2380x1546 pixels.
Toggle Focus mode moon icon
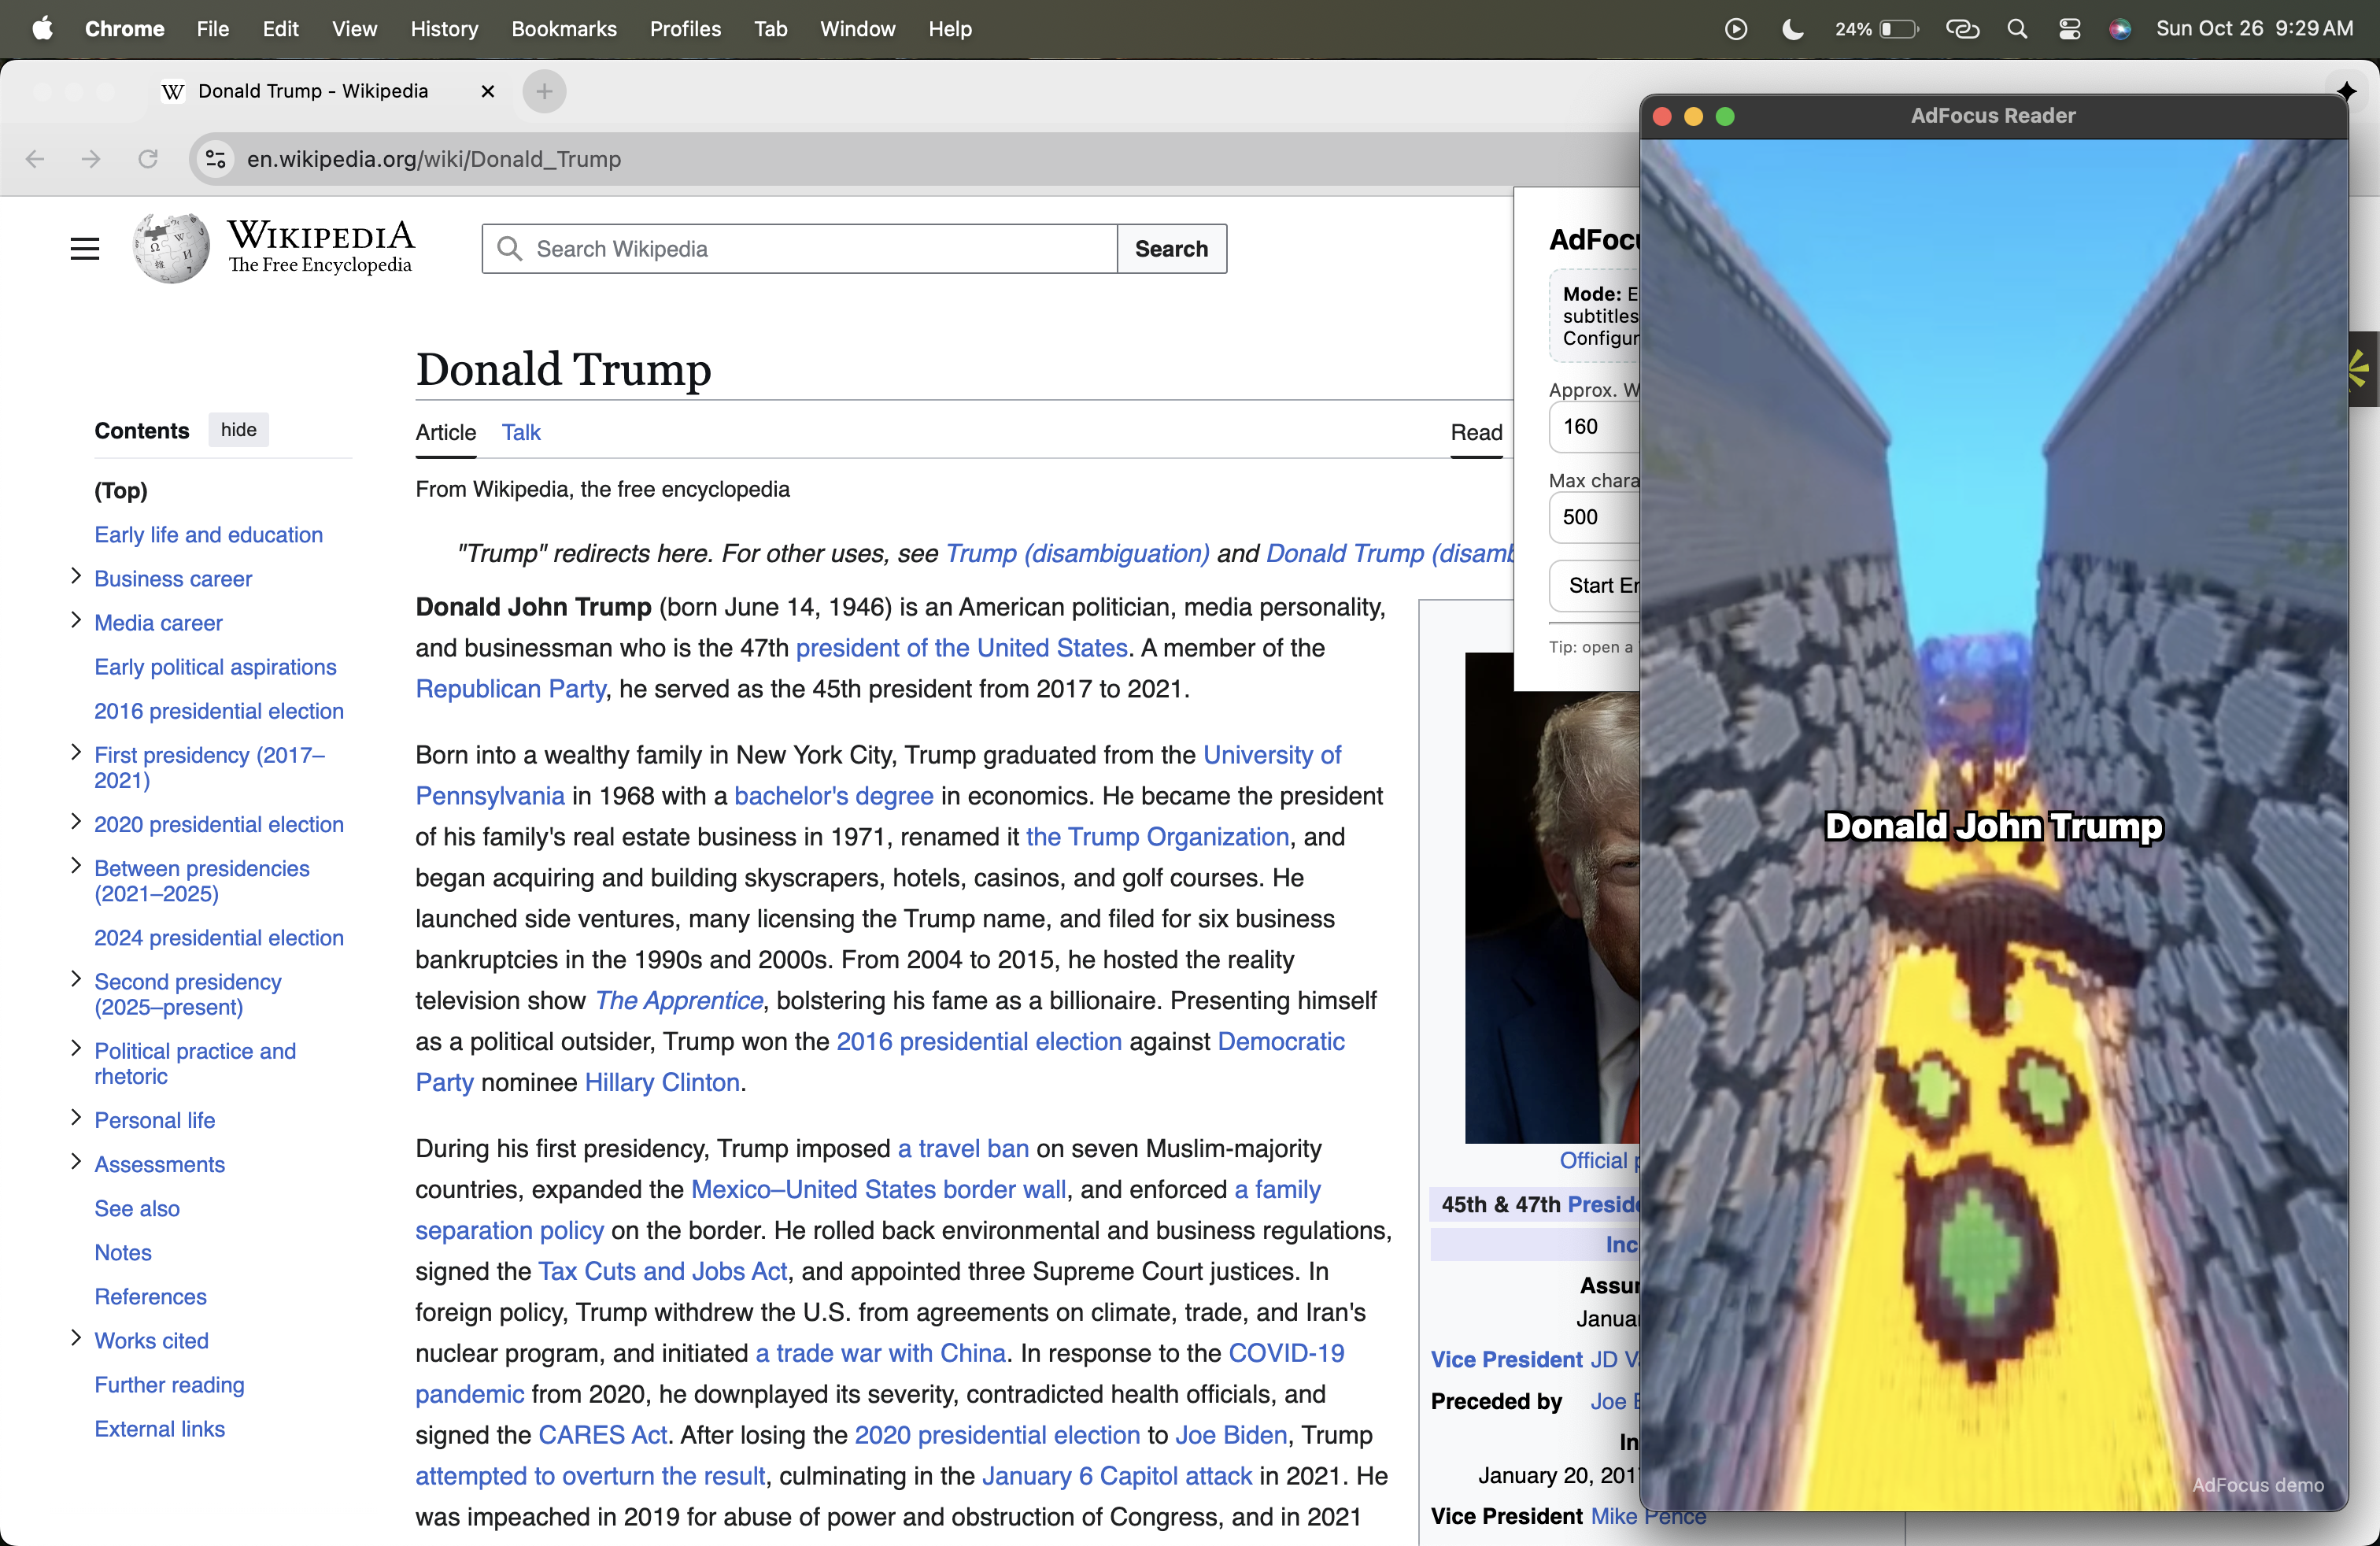pyautogui.click(x=1793, y=29)
